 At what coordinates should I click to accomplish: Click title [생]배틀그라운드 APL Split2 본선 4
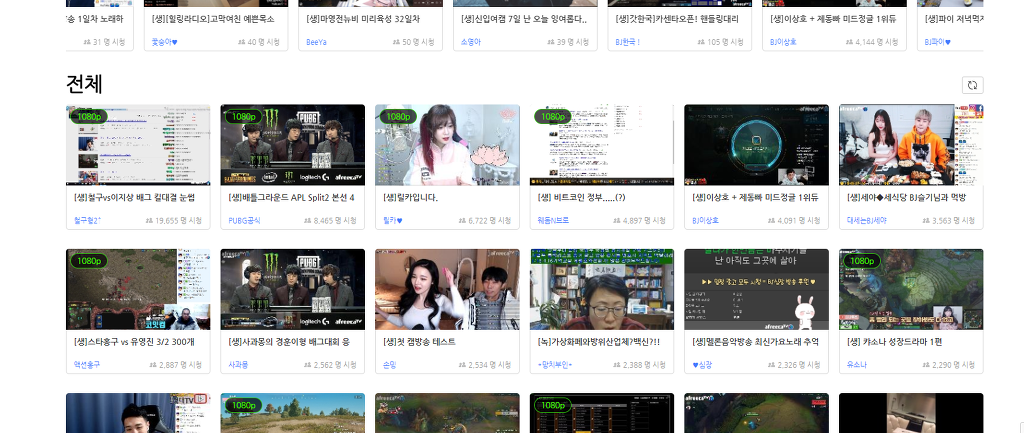[292, 197]
